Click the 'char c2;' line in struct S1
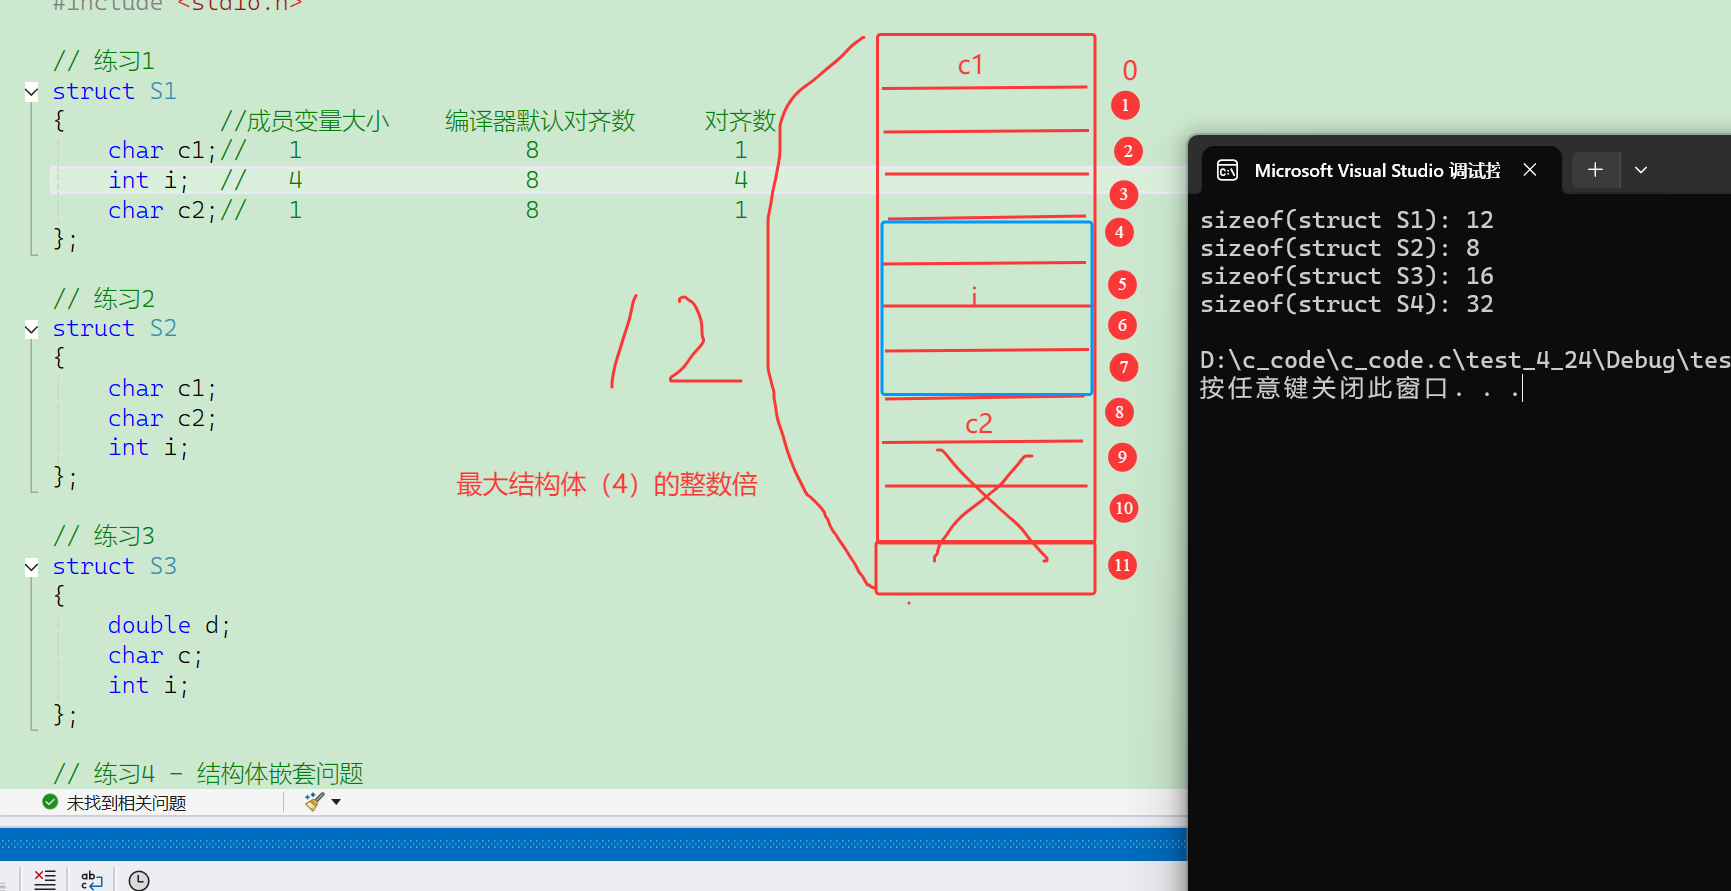The width and height of the screenshot is (1731, 891). pos(162,210)
